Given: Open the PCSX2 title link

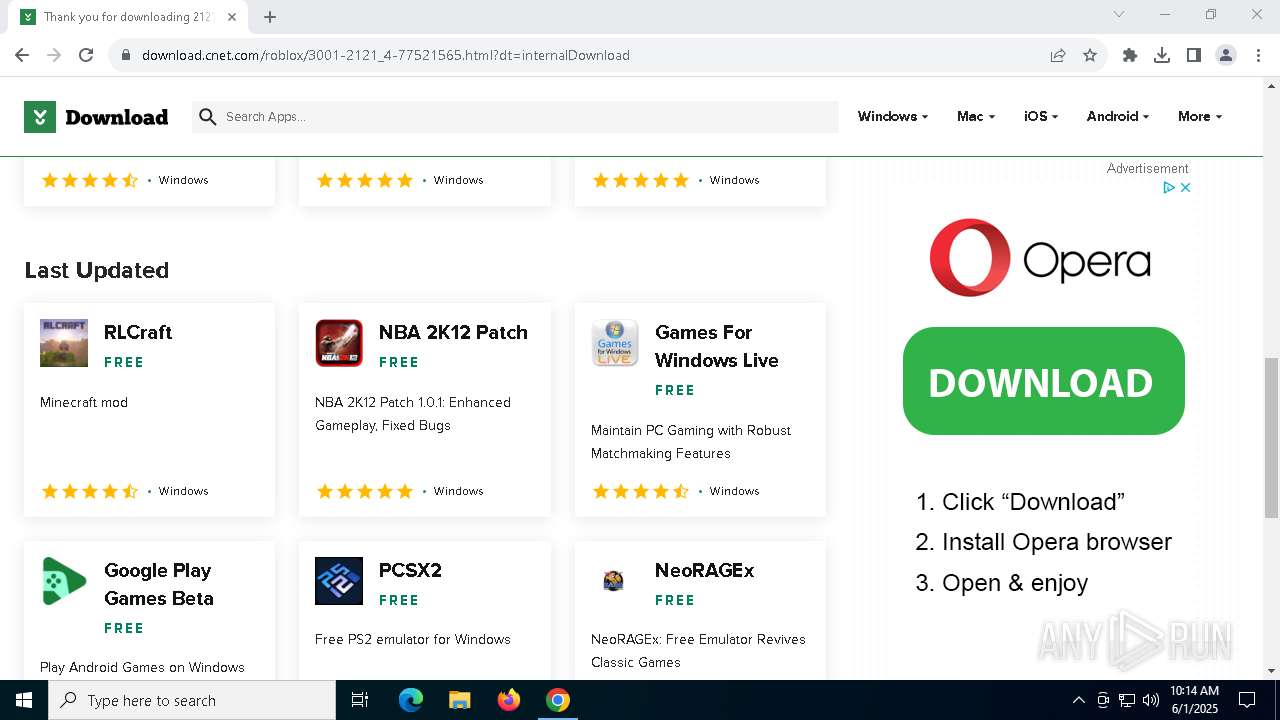Looking at the screenshot, I should (x=410, y=570).
